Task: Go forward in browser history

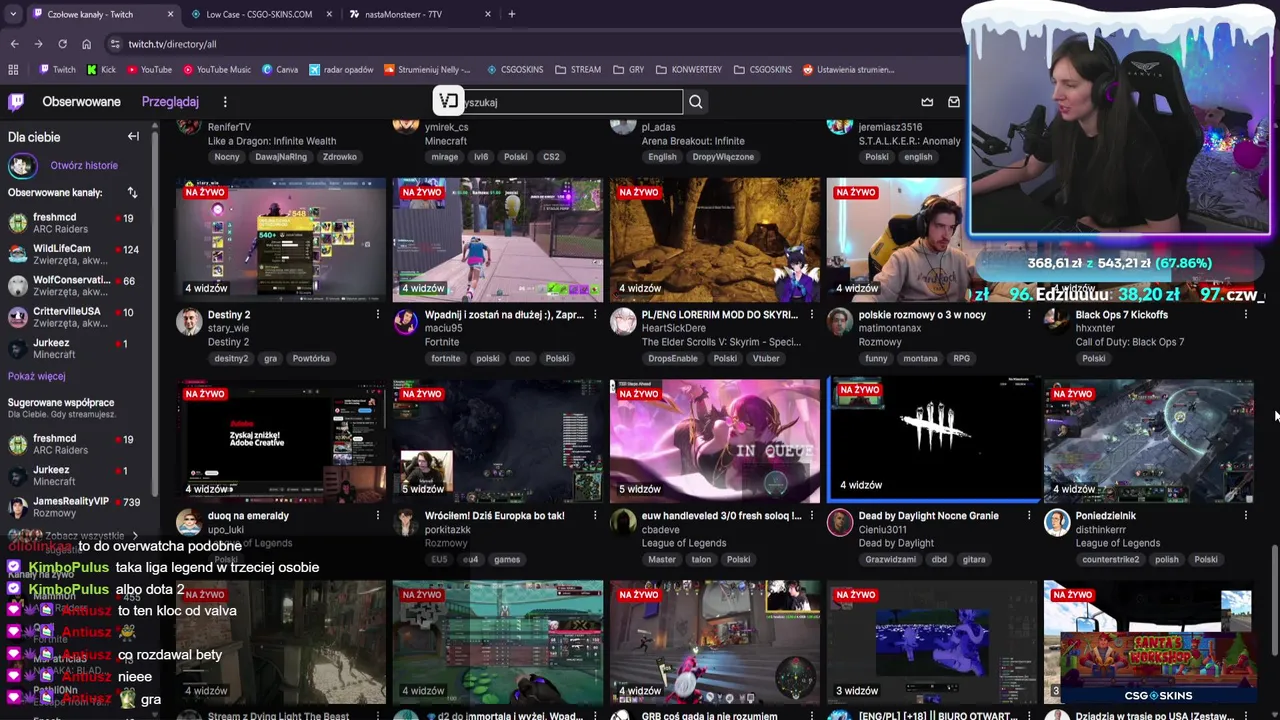Action: pos(38,44)
